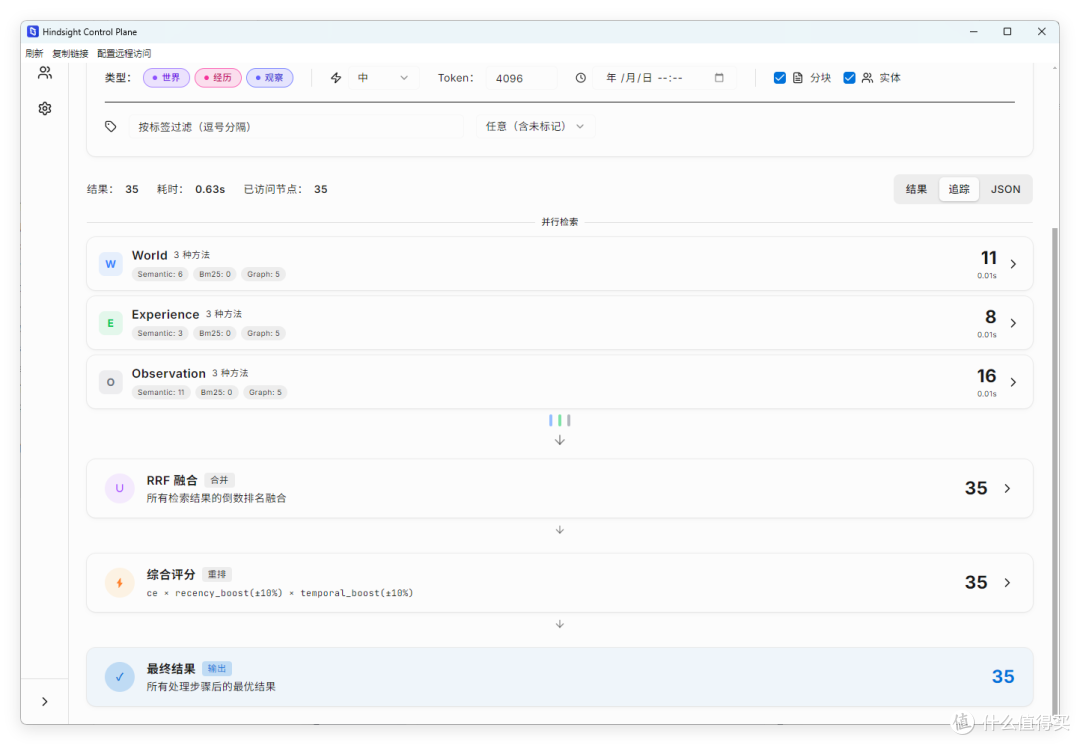Expand the Observation row chevron
This screenshot has width=1080, height=745.
pyautogui.click(x=1013, y=382)
